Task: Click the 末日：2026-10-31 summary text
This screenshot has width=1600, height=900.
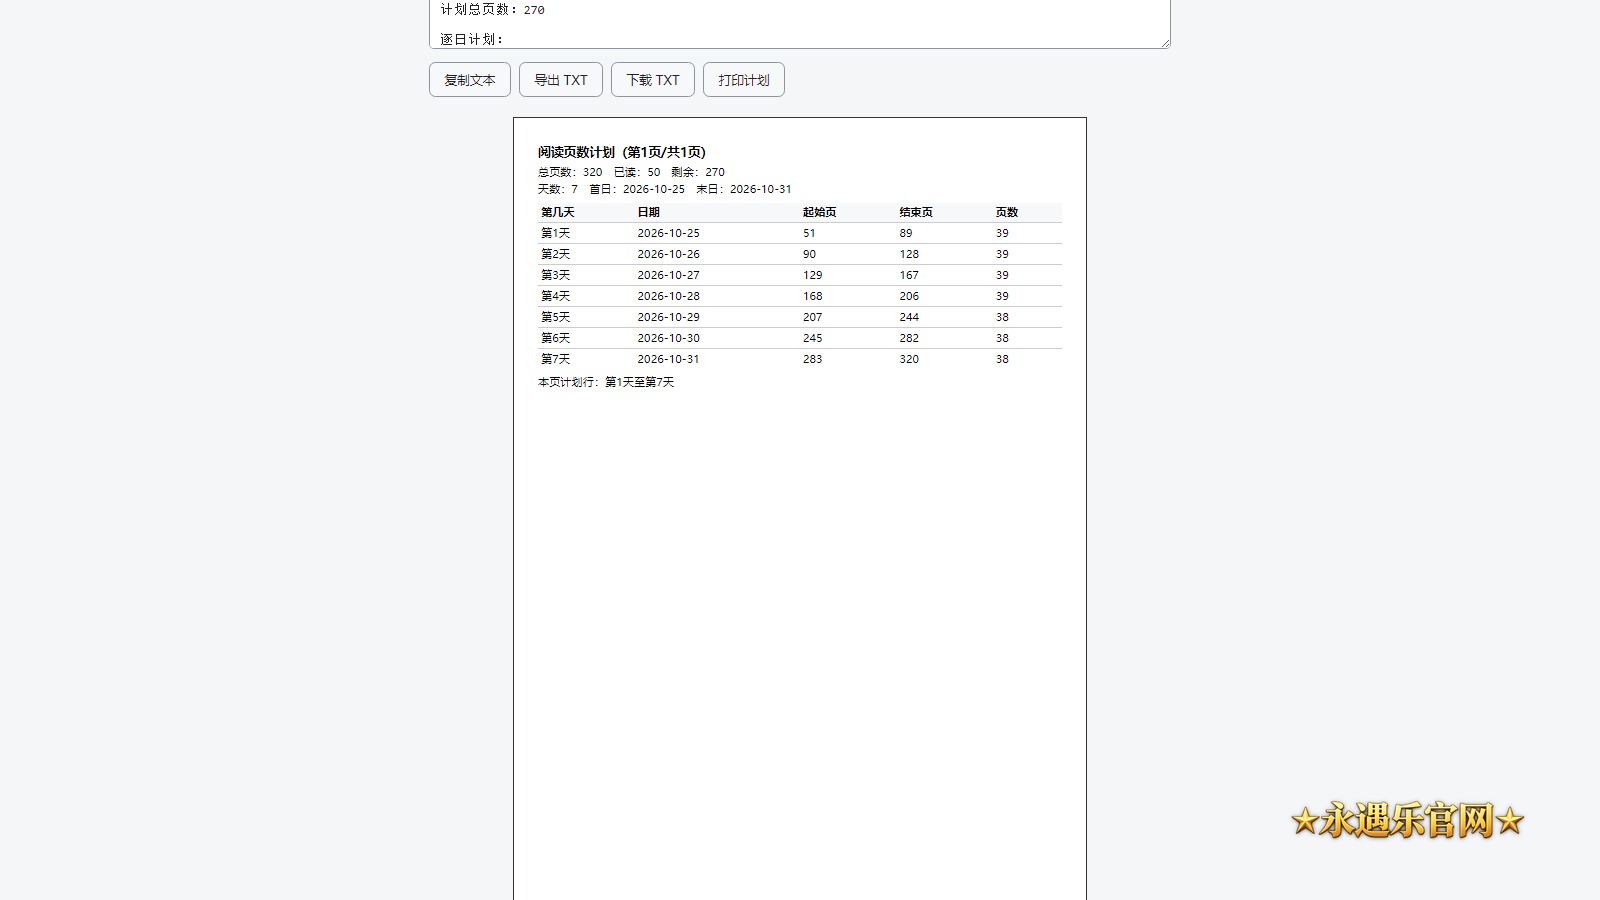Action: 744,189
